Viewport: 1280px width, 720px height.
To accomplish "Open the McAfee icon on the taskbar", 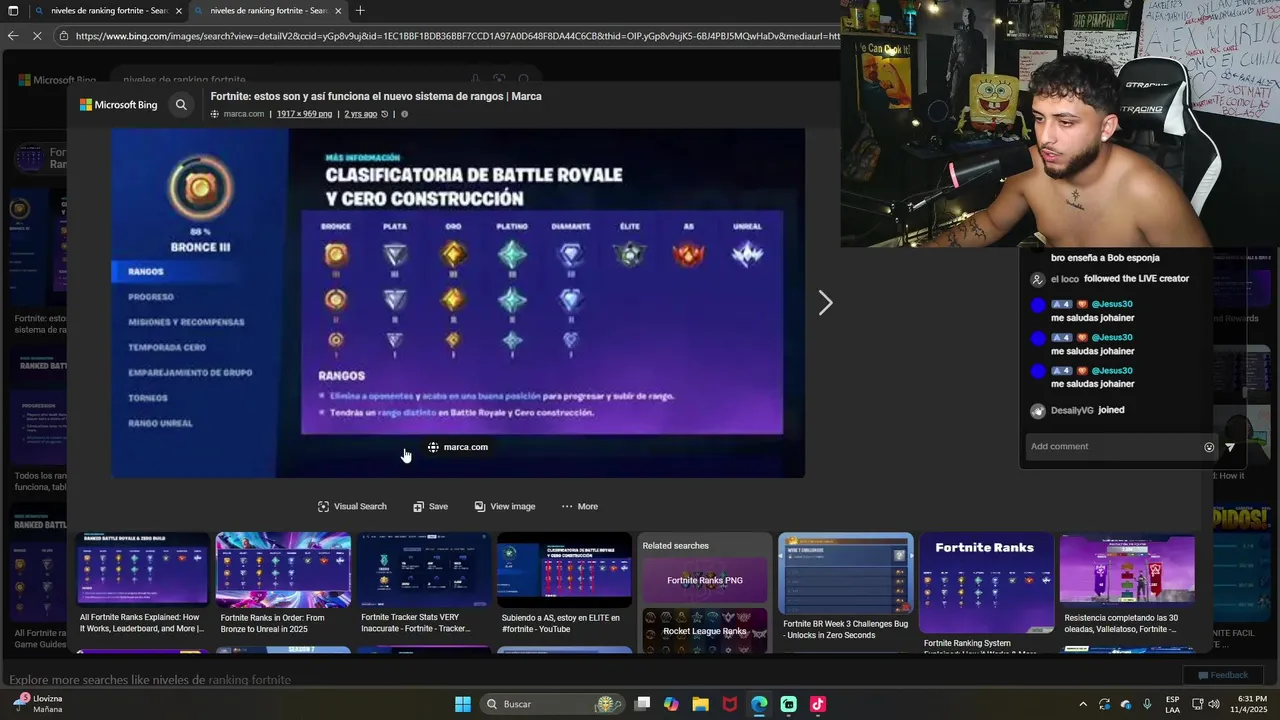I will [x=730, y=704].
